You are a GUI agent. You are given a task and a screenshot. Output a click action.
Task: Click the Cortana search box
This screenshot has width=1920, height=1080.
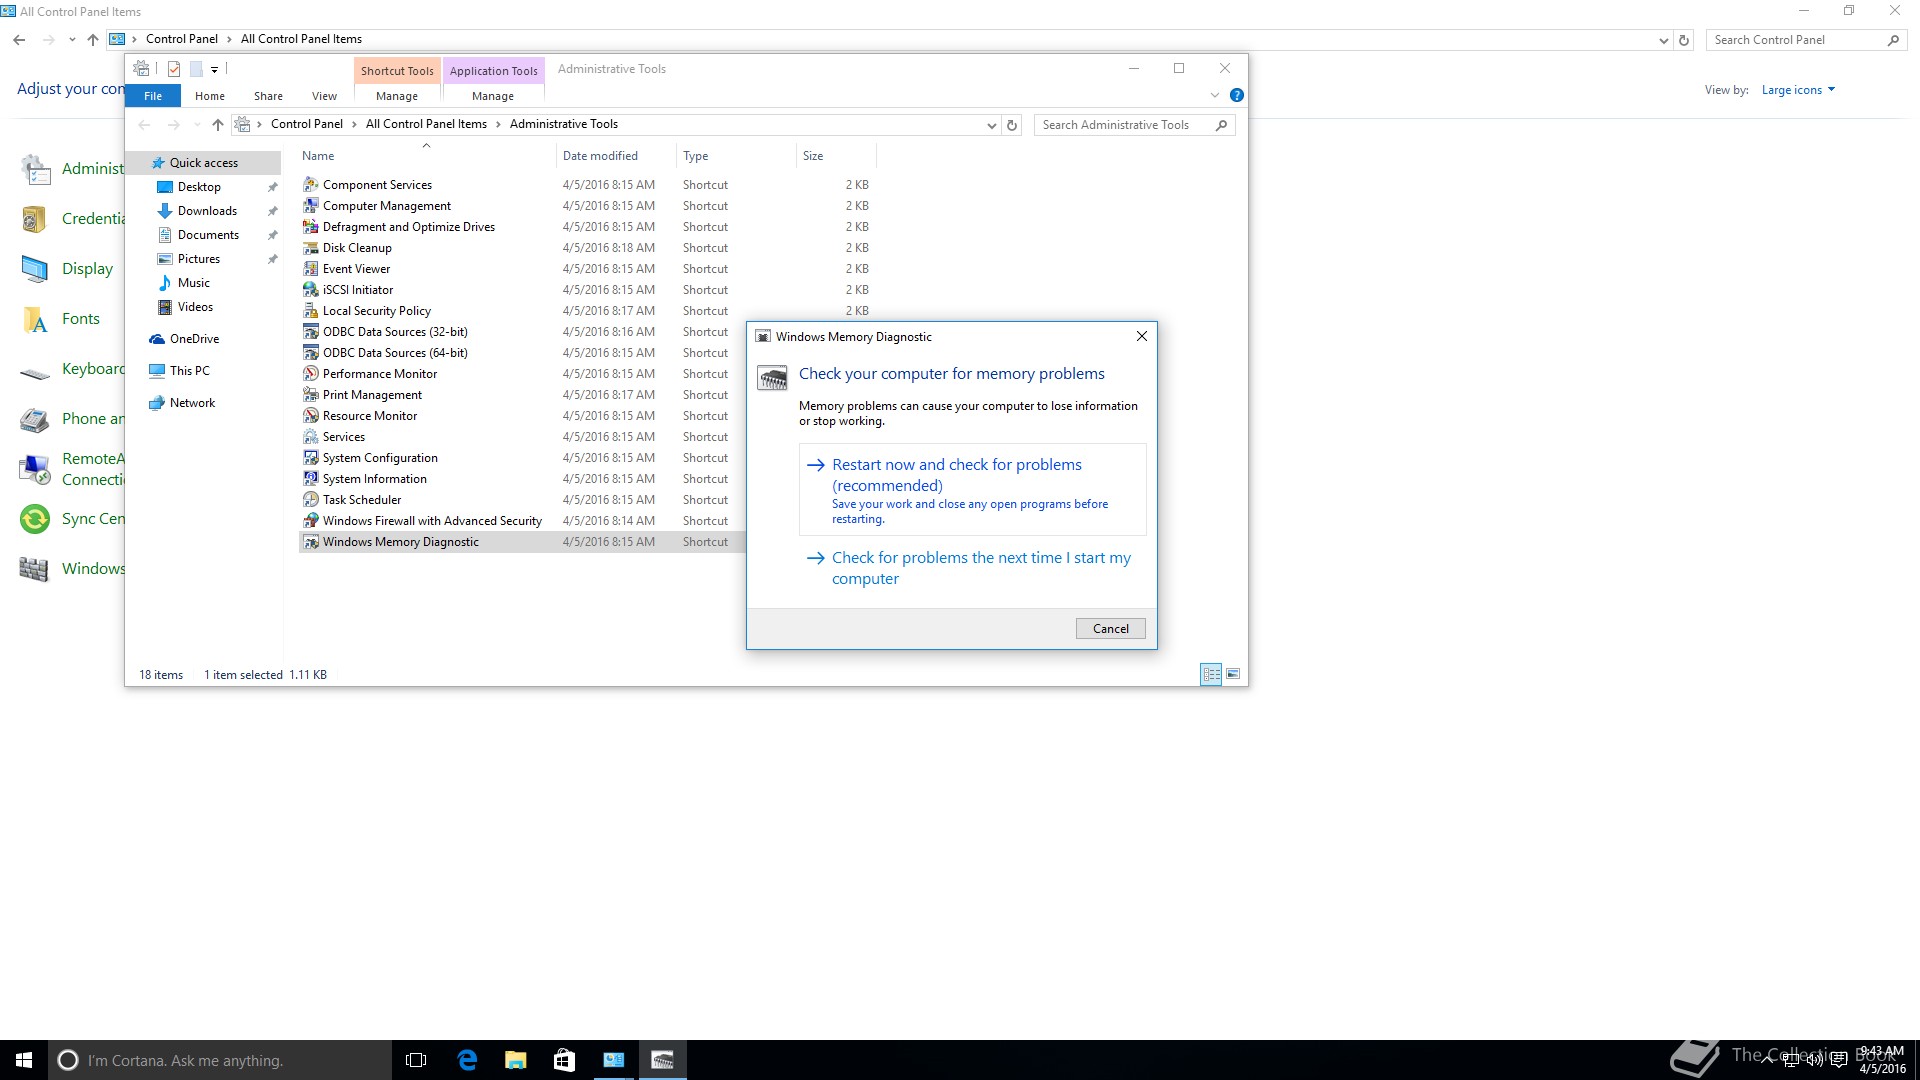tap(220, 1060)
